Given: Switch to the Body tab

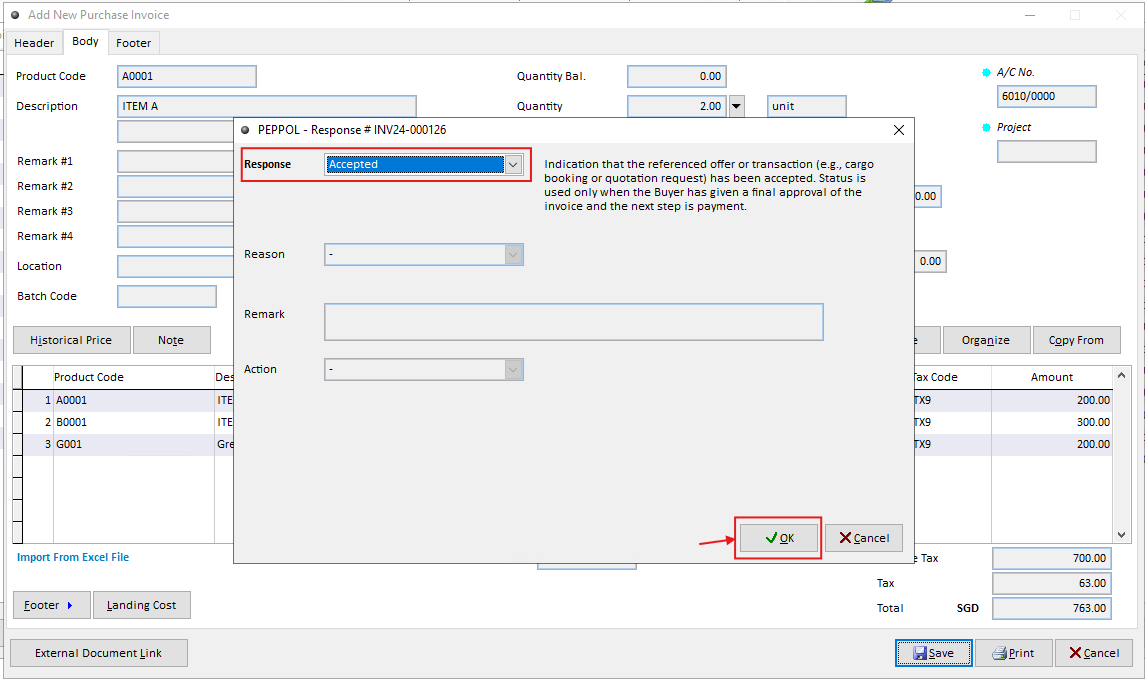Looking at the screenshot, I should coord(85,42).
